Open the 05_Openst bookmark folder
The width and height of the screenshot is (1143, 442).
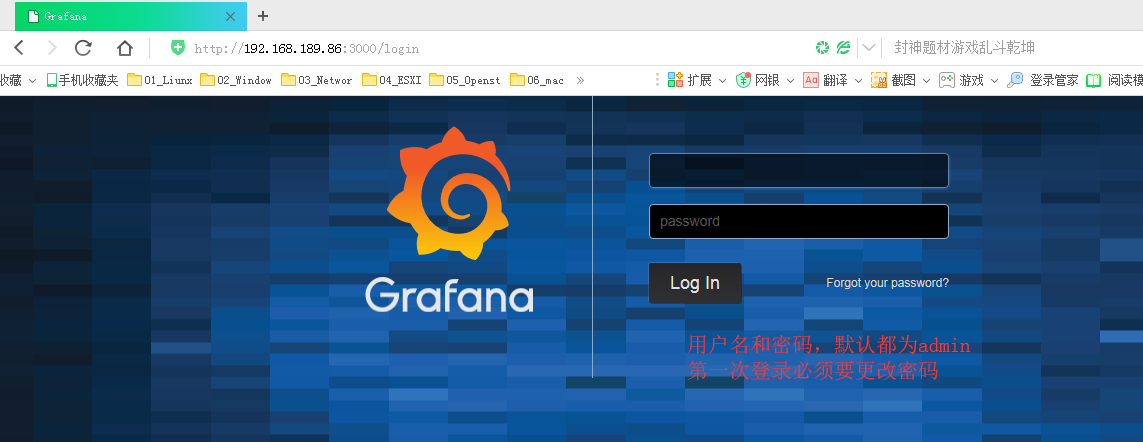(x=465, y=80)
